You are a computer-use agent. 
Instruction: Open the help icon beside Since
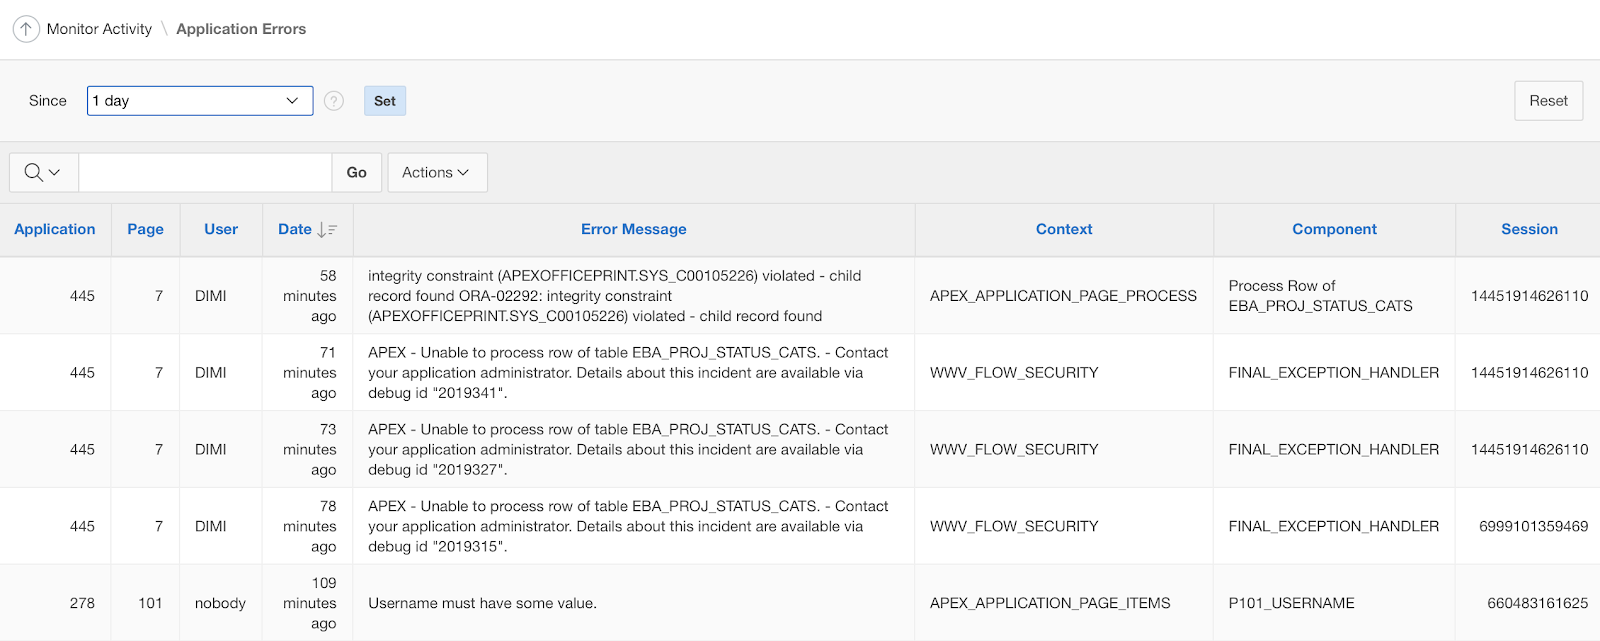[x=334, y=101]
